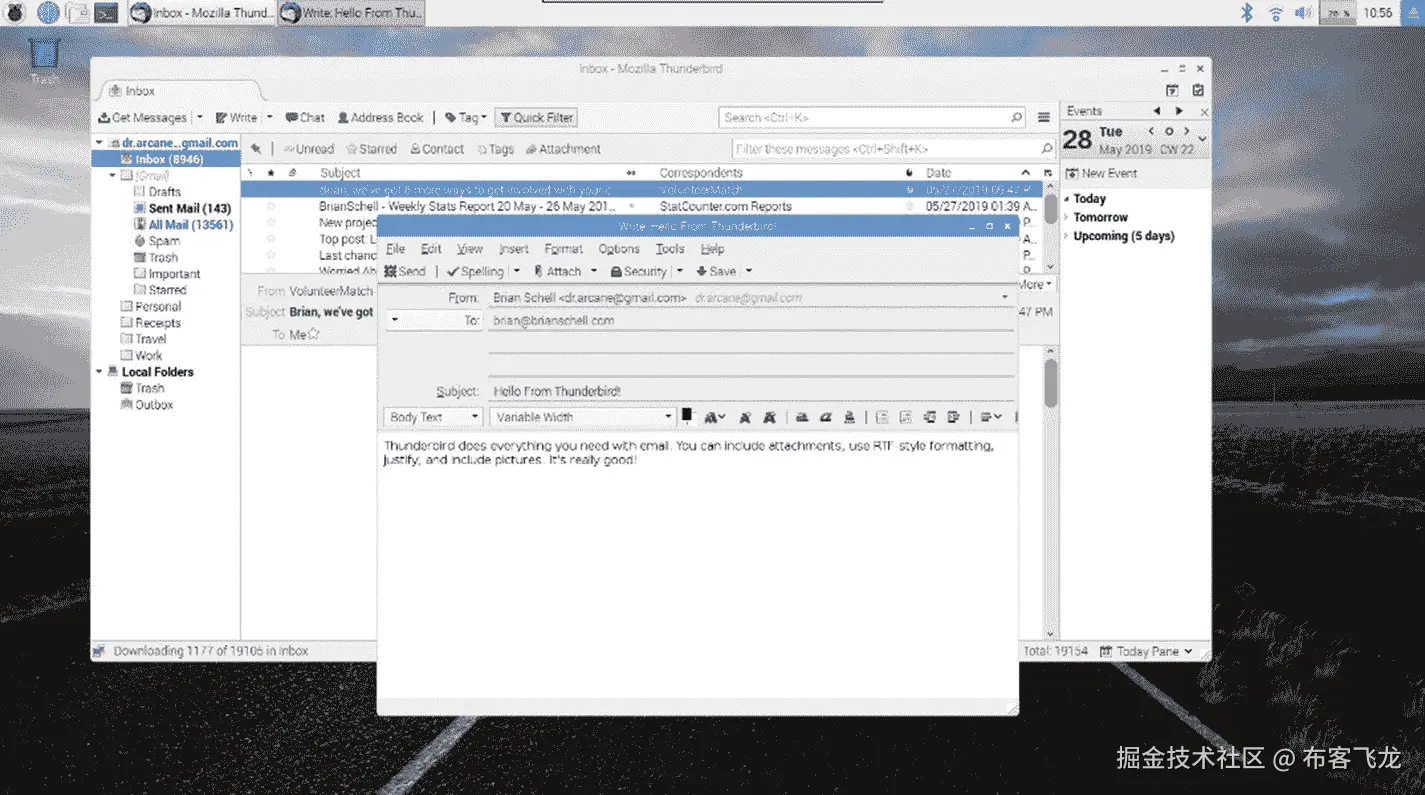Click the Raspberry Pi menu icon
Viewport: 1425px width, 795px height.
click(x=15, y=13)
